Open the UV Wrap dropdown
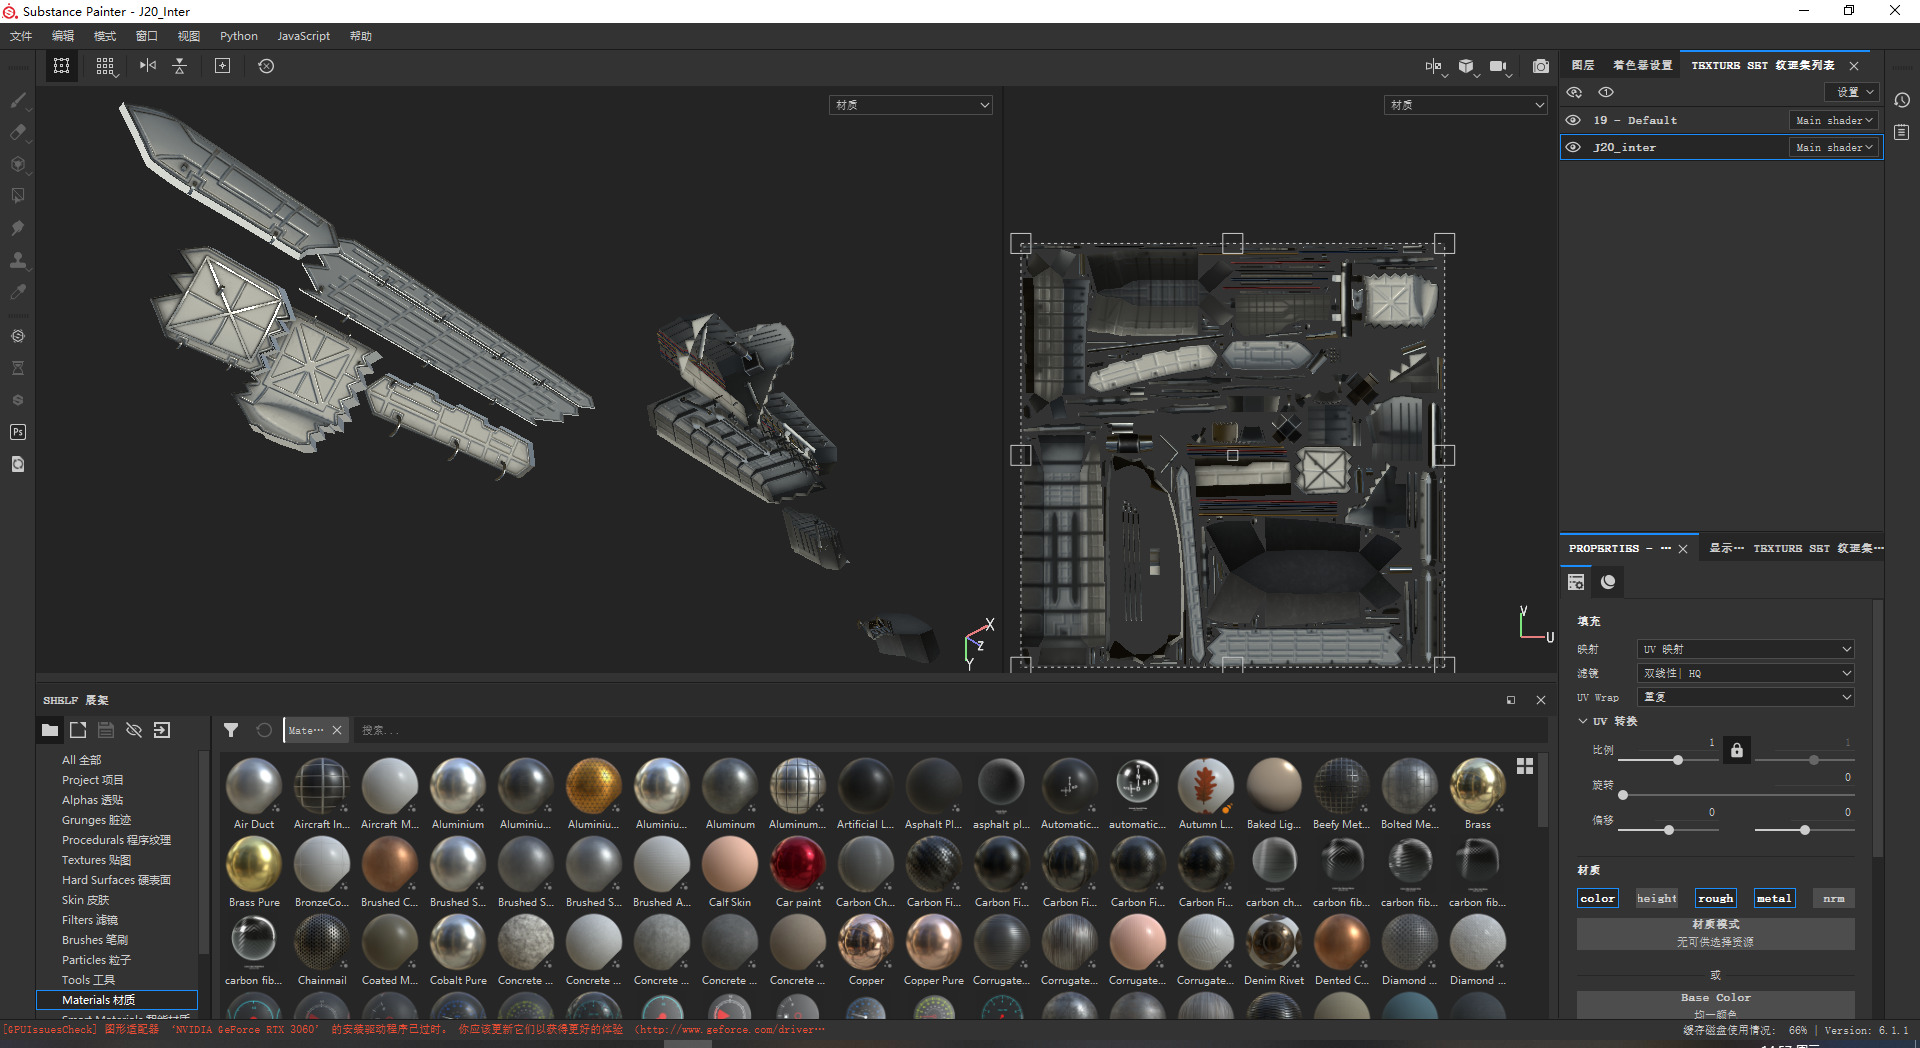 [x=1745, y=697]
